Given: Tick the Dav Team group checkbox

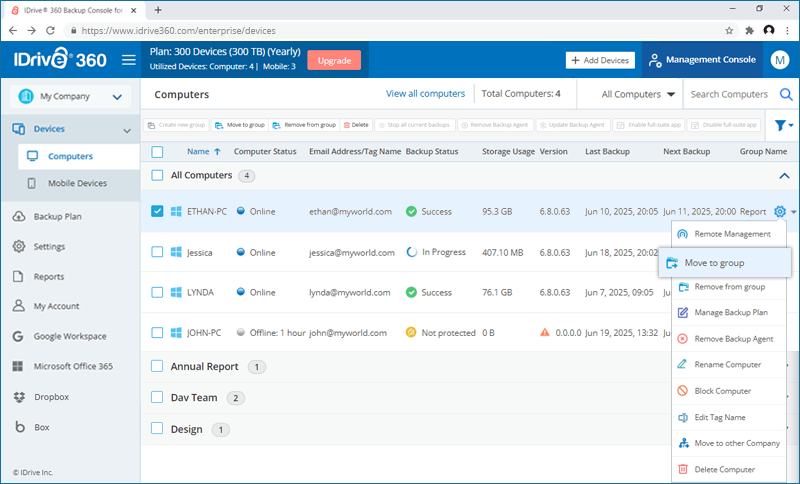Looking at the screenshot, I should (157, 397).
